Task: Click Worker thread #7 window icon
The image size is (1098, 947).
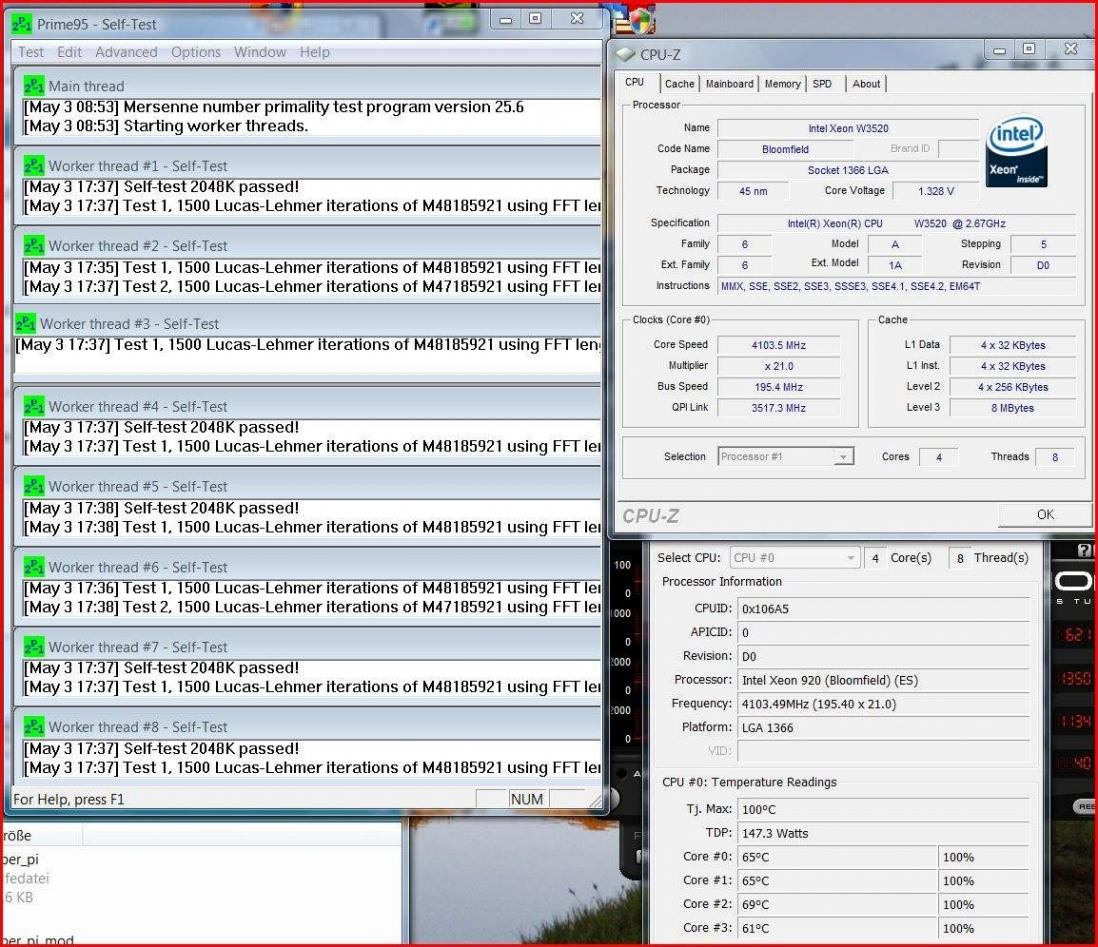Action: click(34, 646)
